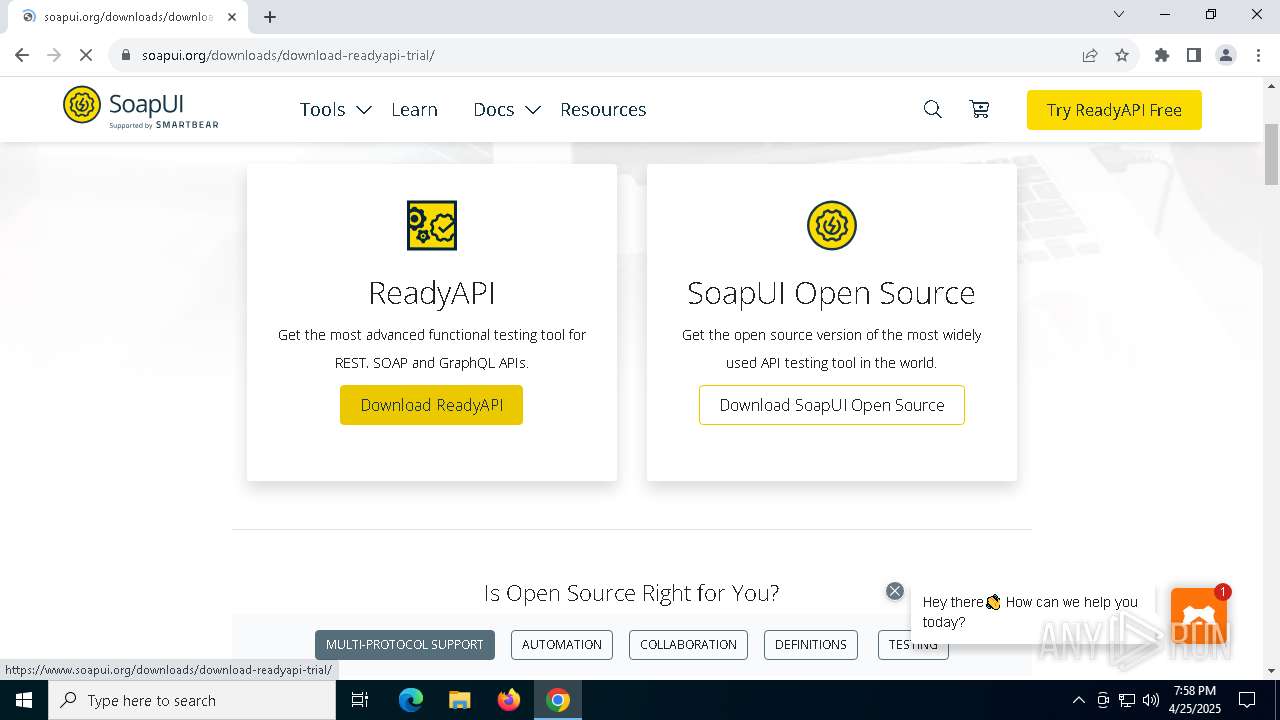Select COLLABORATION tab
Screen dimensions: 1280x720
(x=688, y=645)
